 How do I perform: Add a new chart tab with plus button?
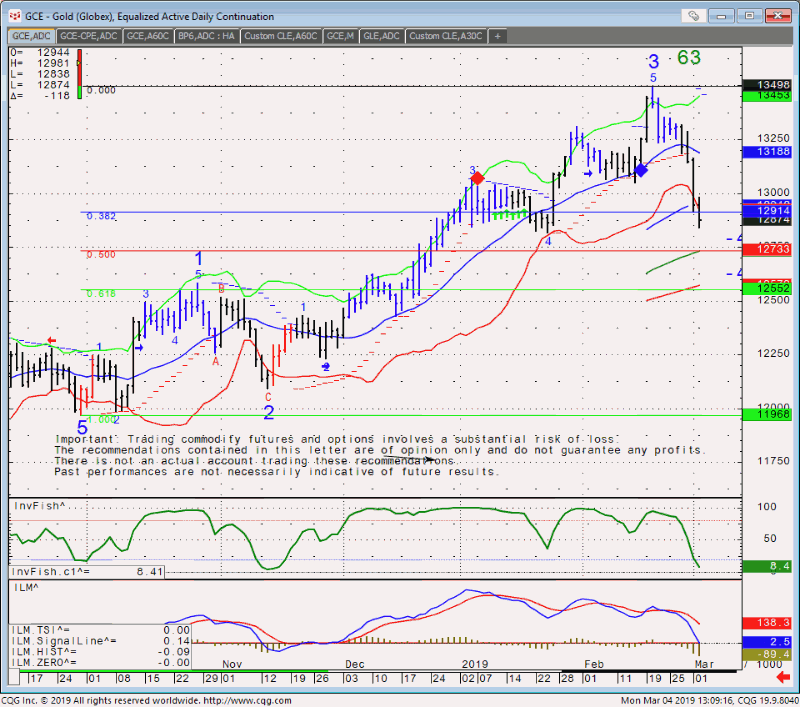click(x=498, y=36)
